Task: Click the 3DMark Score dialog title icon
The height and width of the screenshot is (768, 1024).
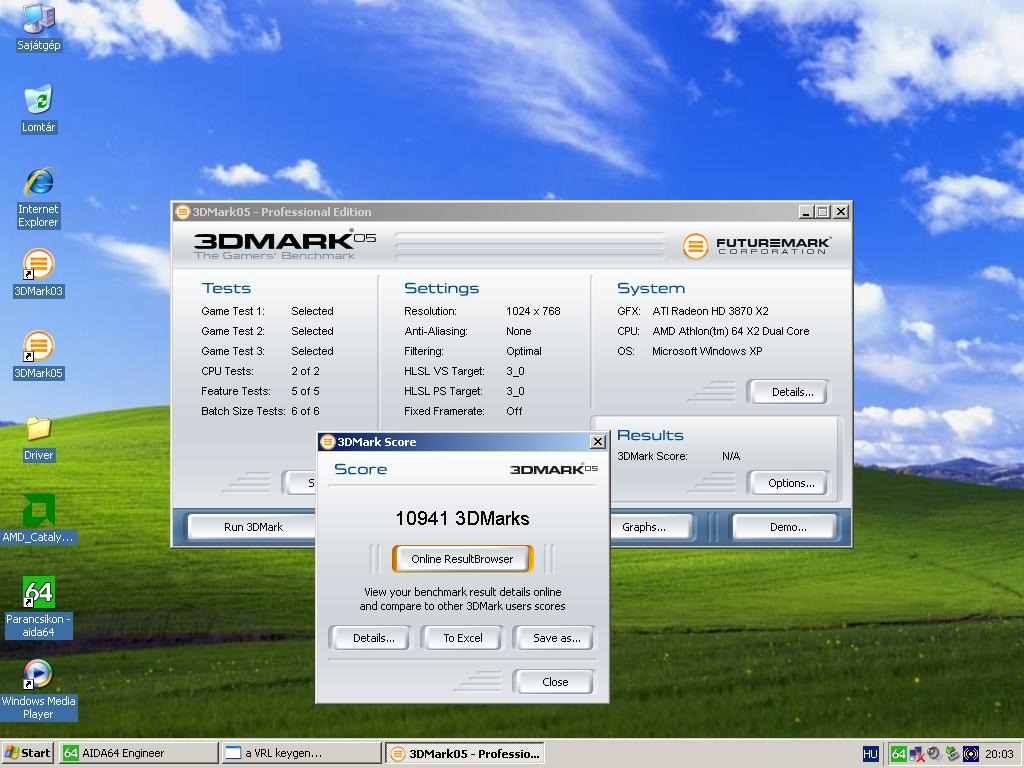Action: [328, 442]
